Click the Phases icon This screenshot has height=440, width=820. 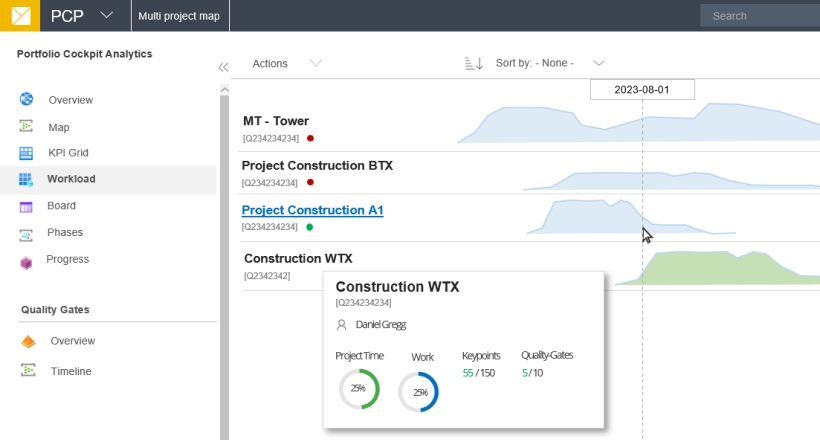pyautogui.click(x=27, y=233)
